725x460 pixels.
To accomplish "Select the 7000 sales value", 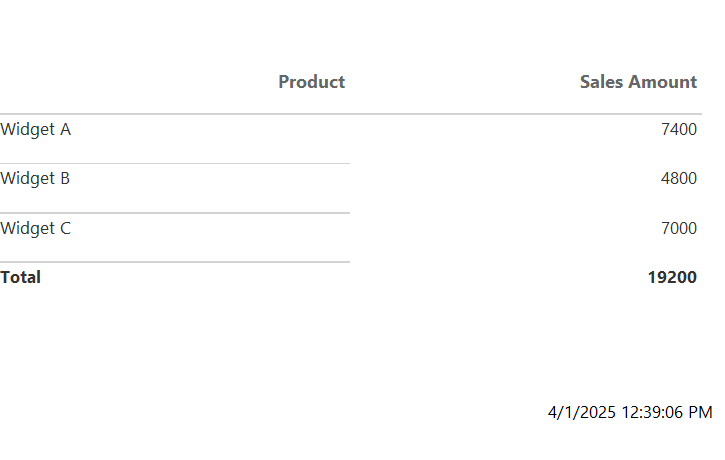I will [678, 228].
